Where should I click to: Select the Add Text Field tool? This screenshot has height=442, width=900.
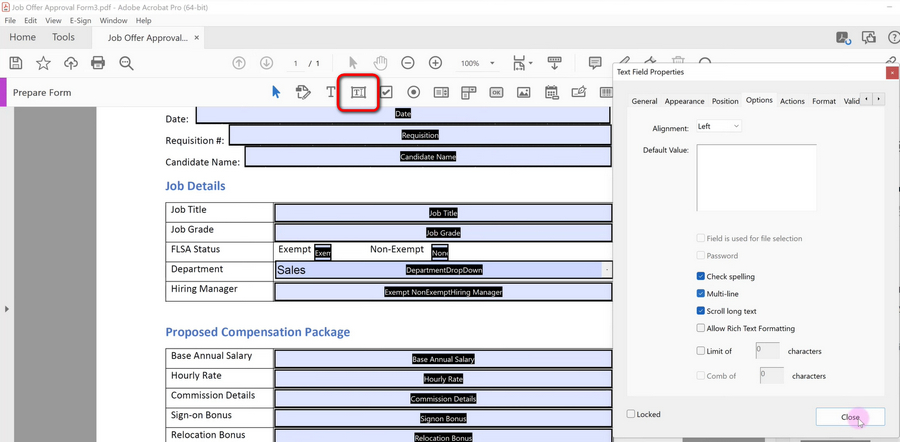358,93
